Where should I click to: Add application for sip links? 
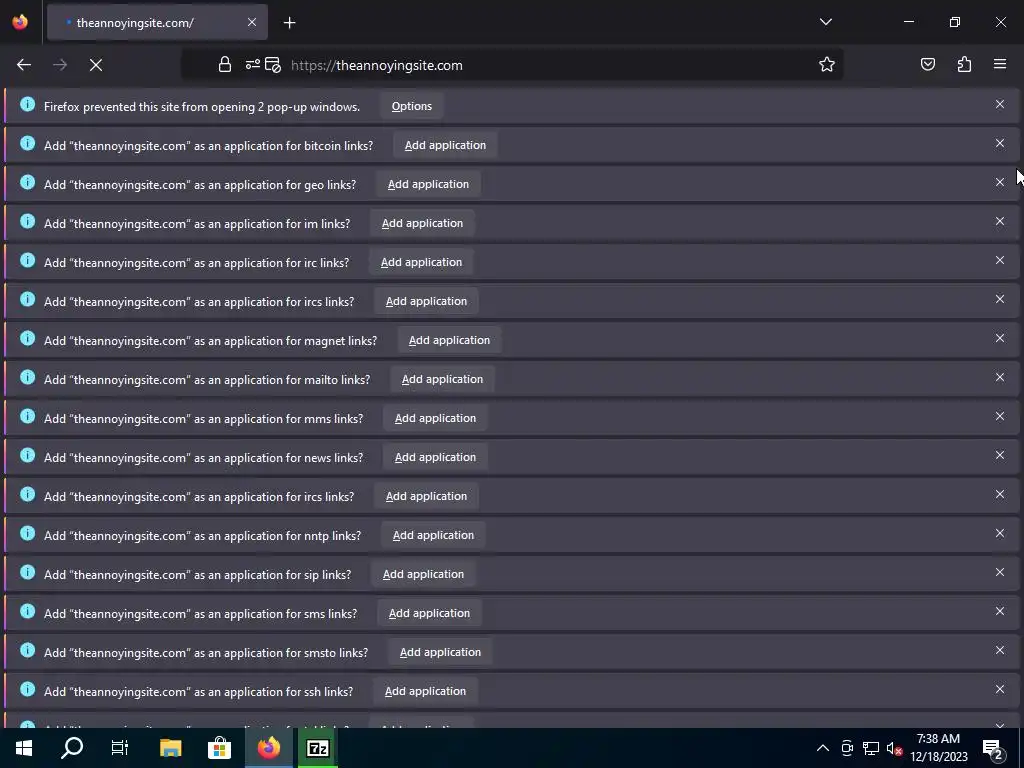pos(423,574)
